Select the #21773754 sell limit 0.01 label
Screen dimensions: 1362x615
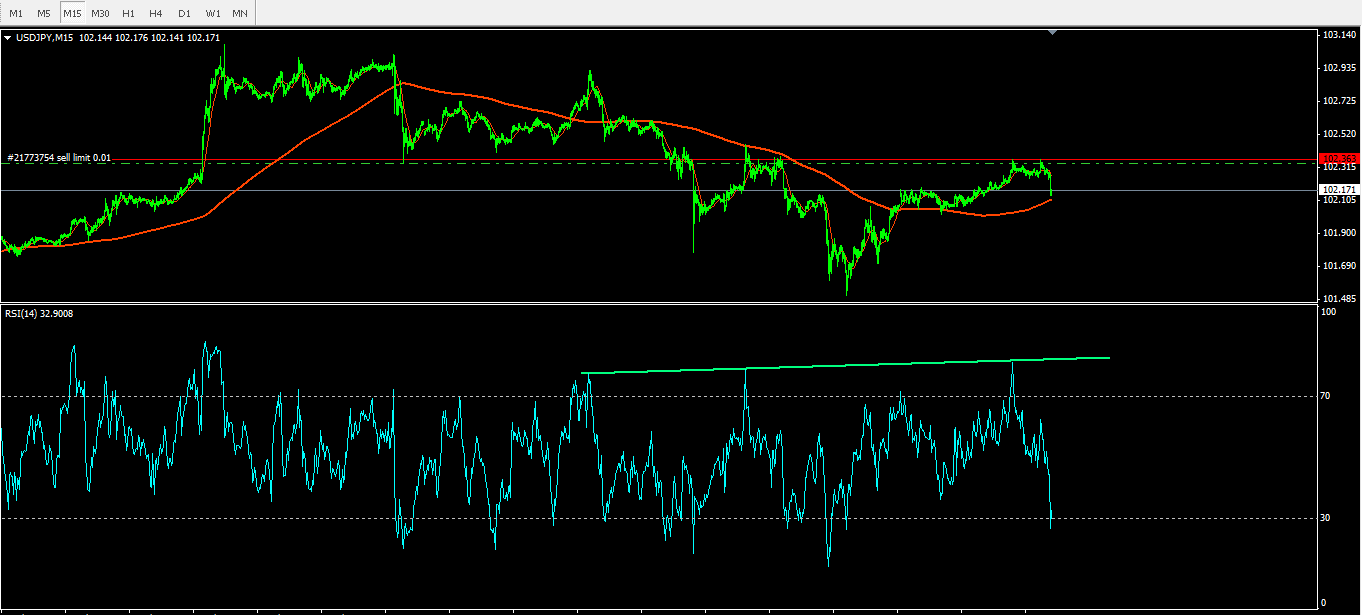[59, 158]
